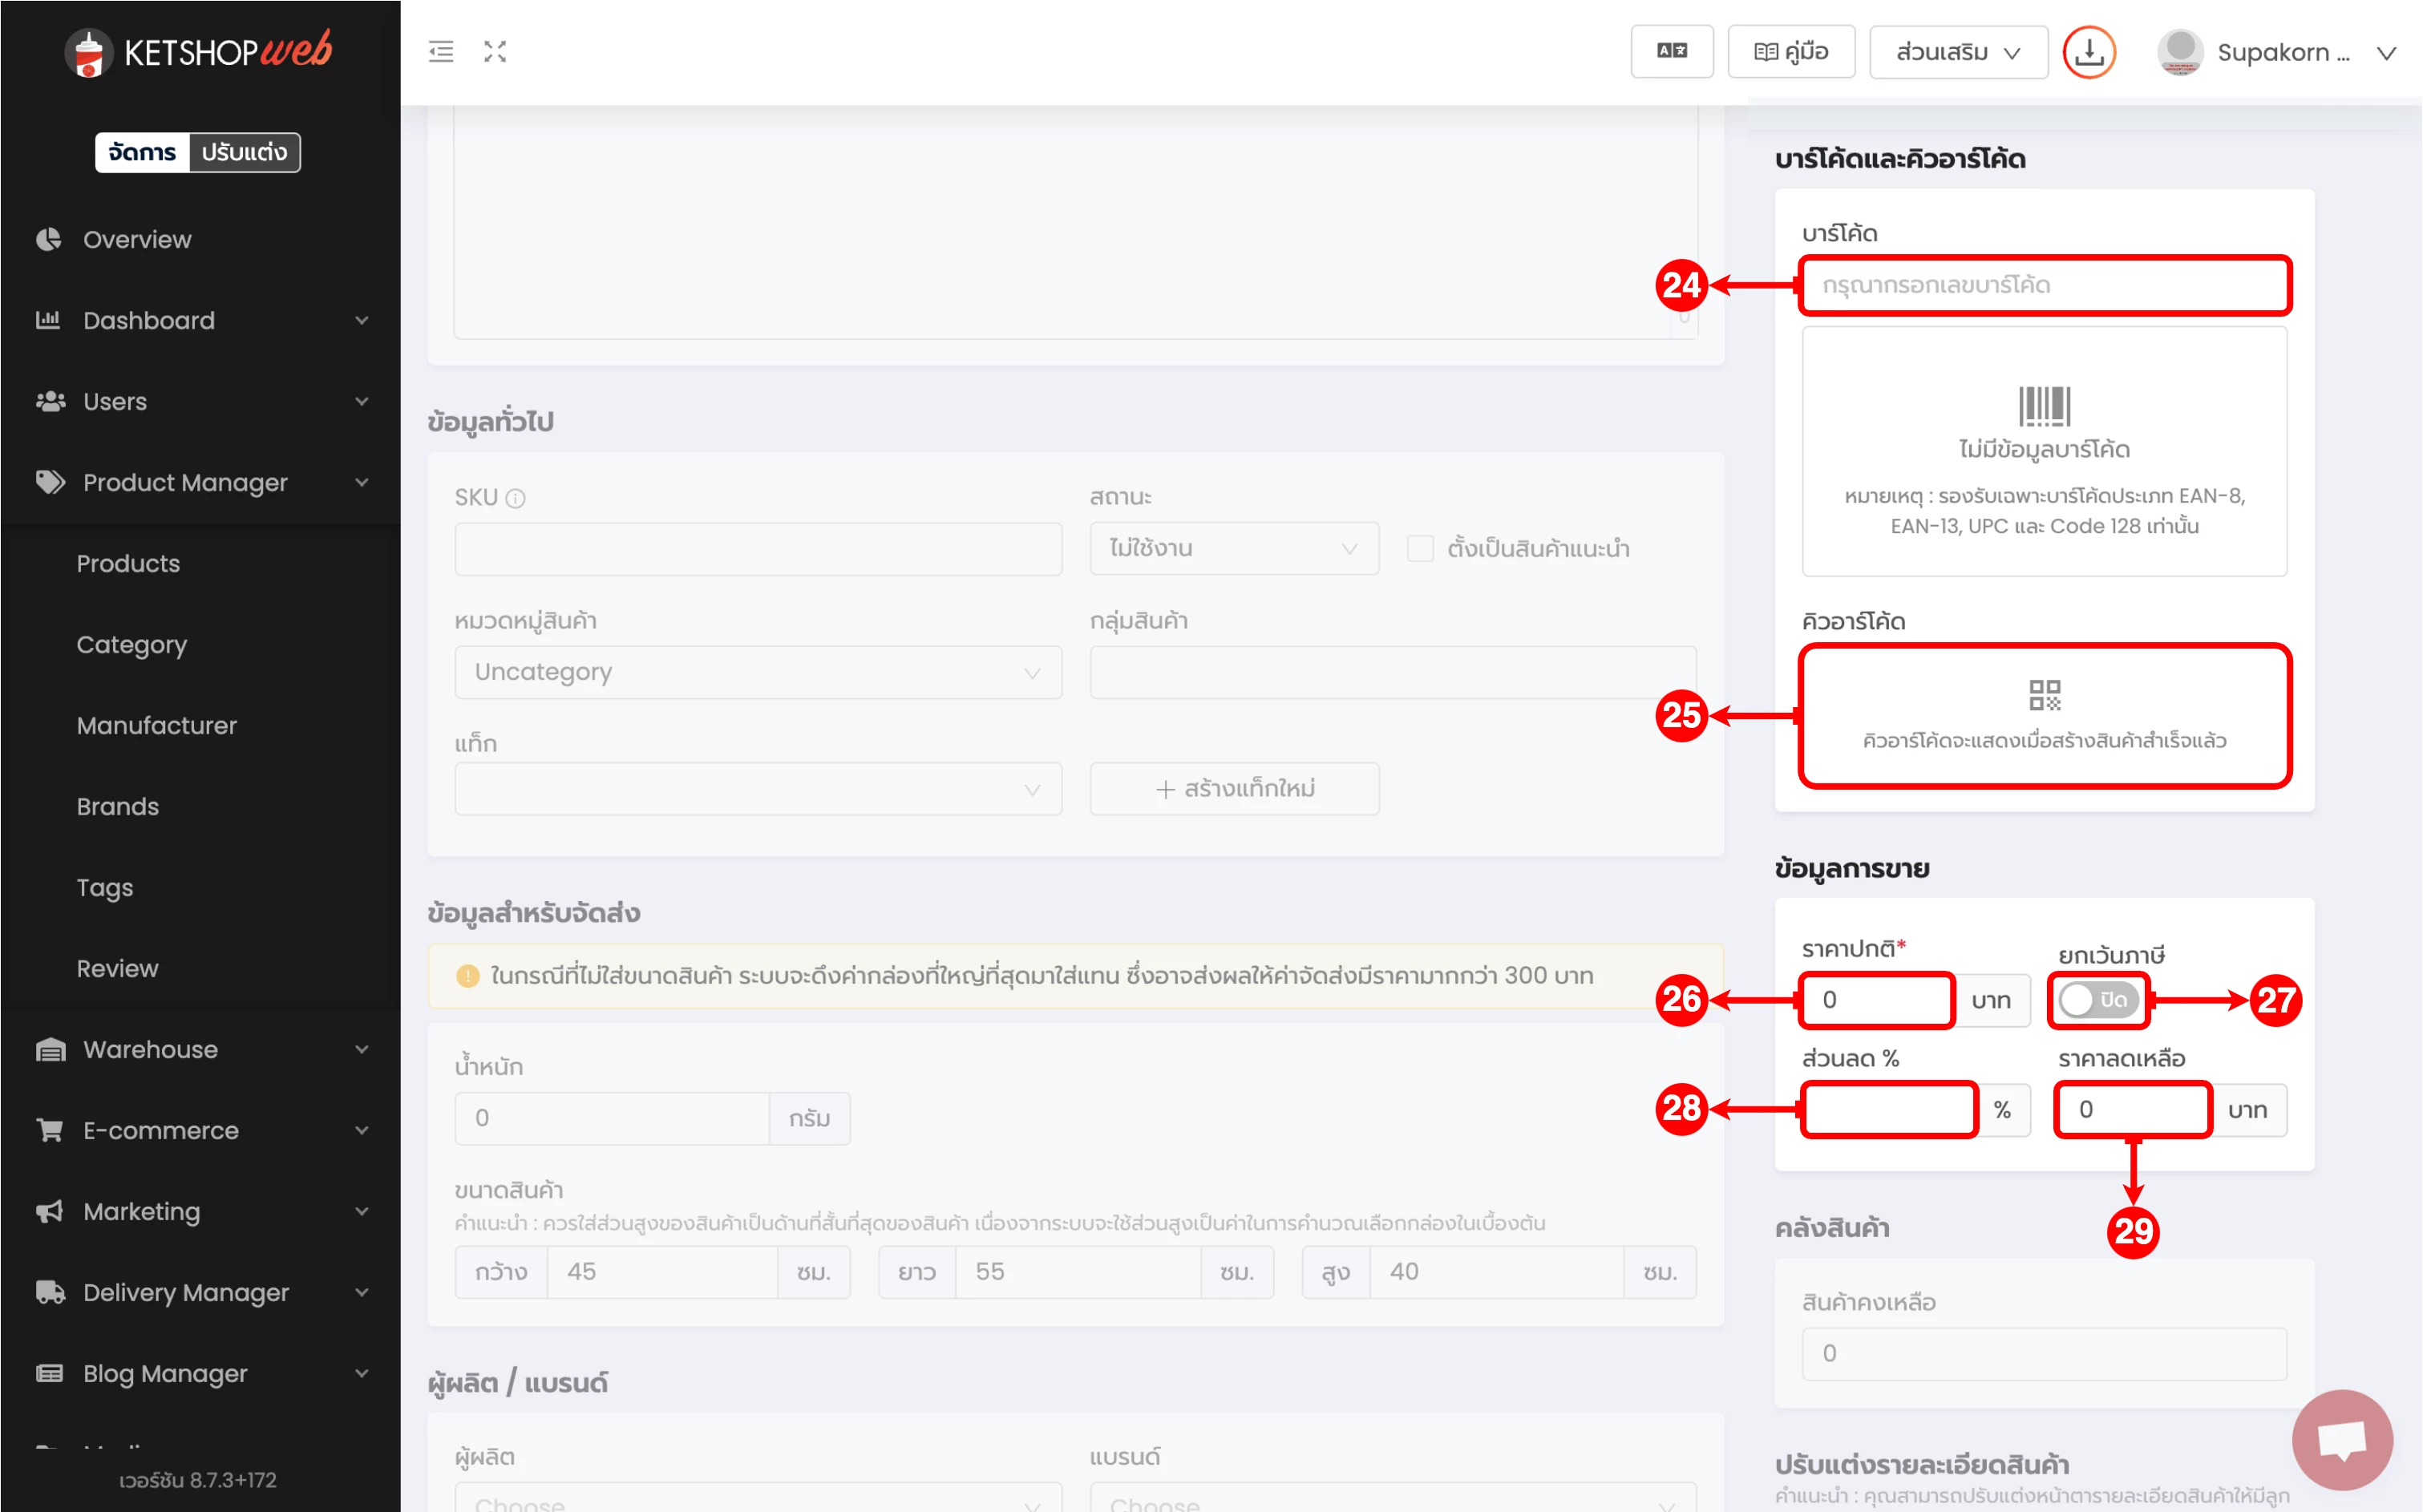Expand the Users menu chevron

[x=362, y=401]
